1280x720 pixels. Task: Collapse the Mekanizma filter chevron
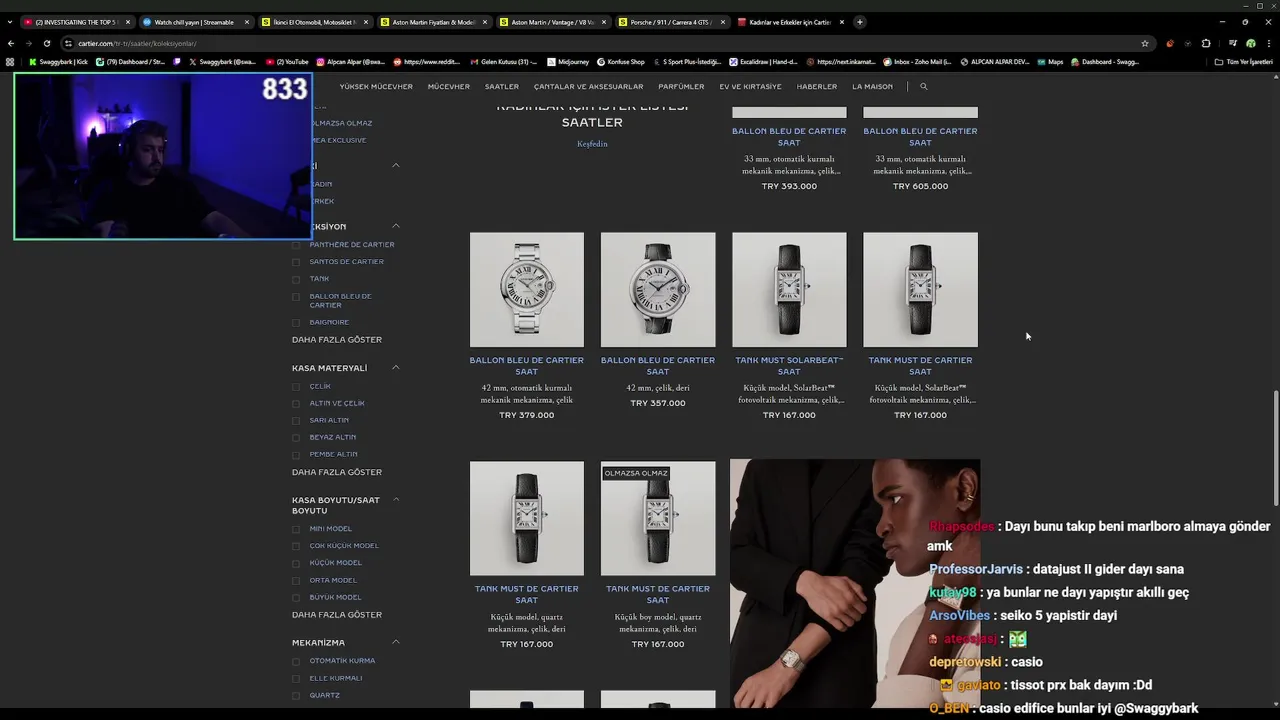[x=395, y=642]
